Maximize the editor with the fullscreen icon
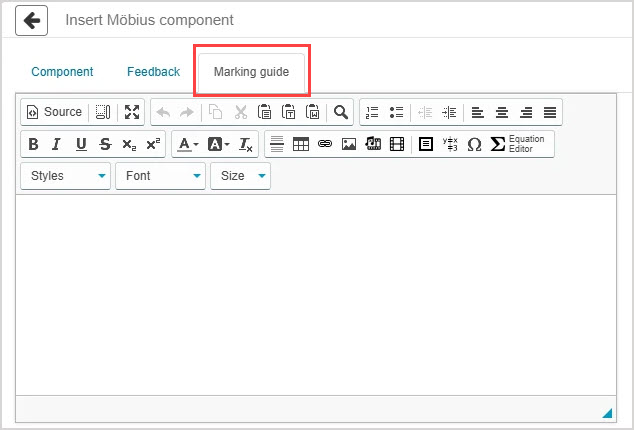 coord(131,112)
